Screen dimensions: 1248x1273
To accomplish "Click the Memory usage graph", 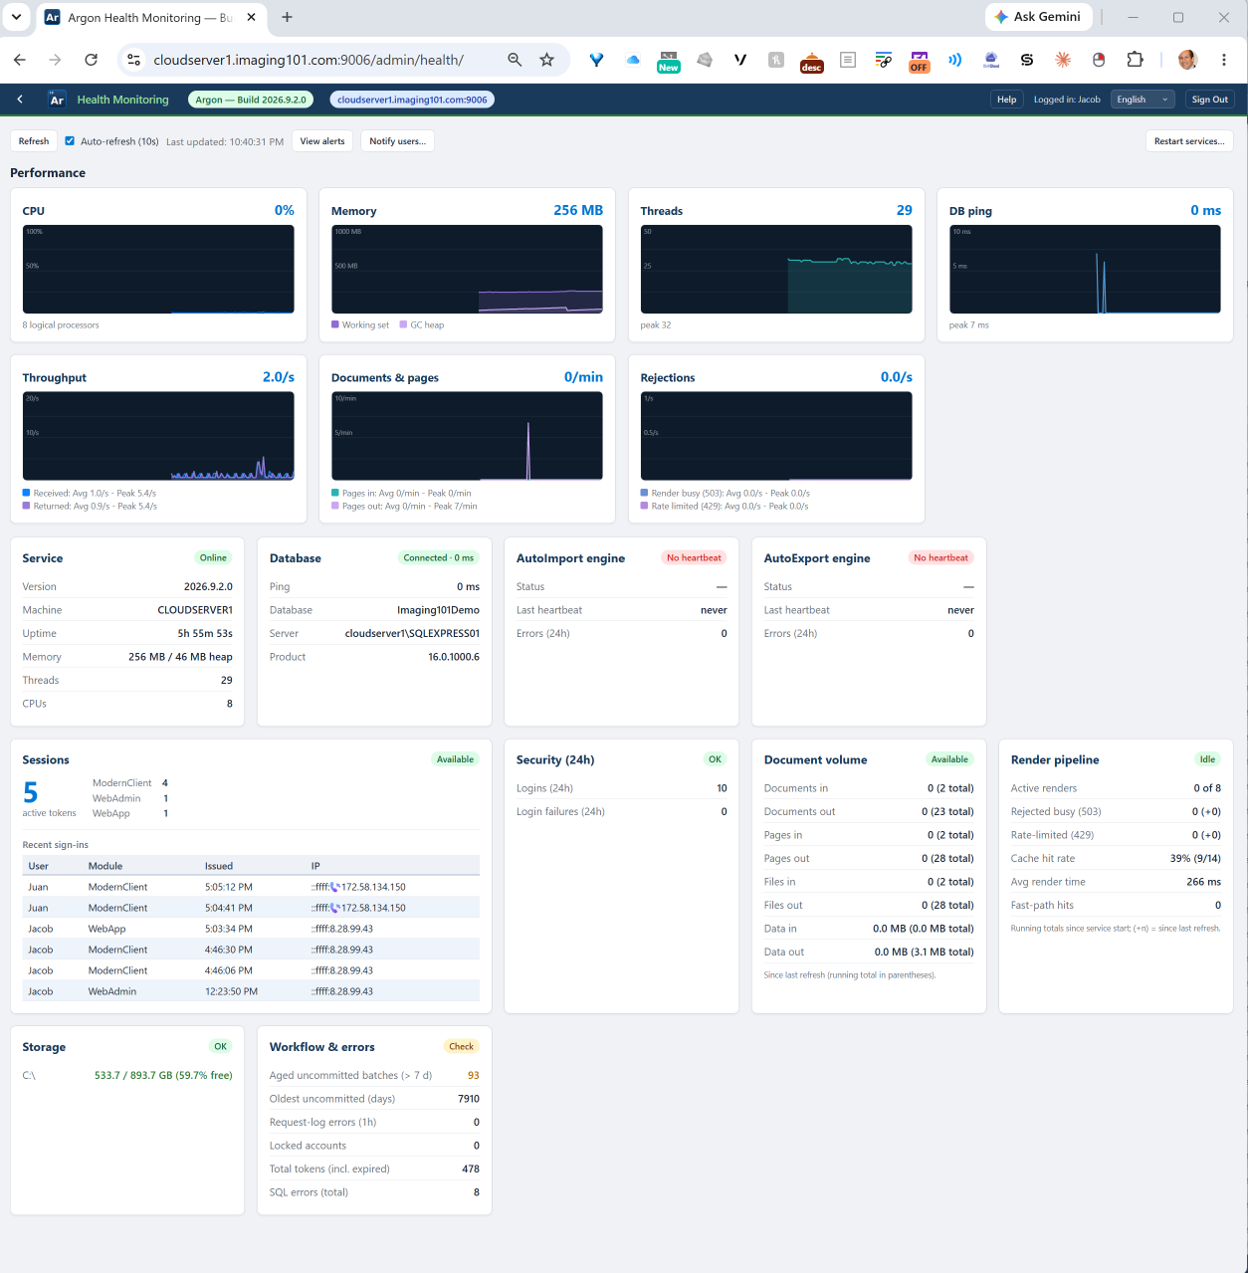I will coord(467,269).
